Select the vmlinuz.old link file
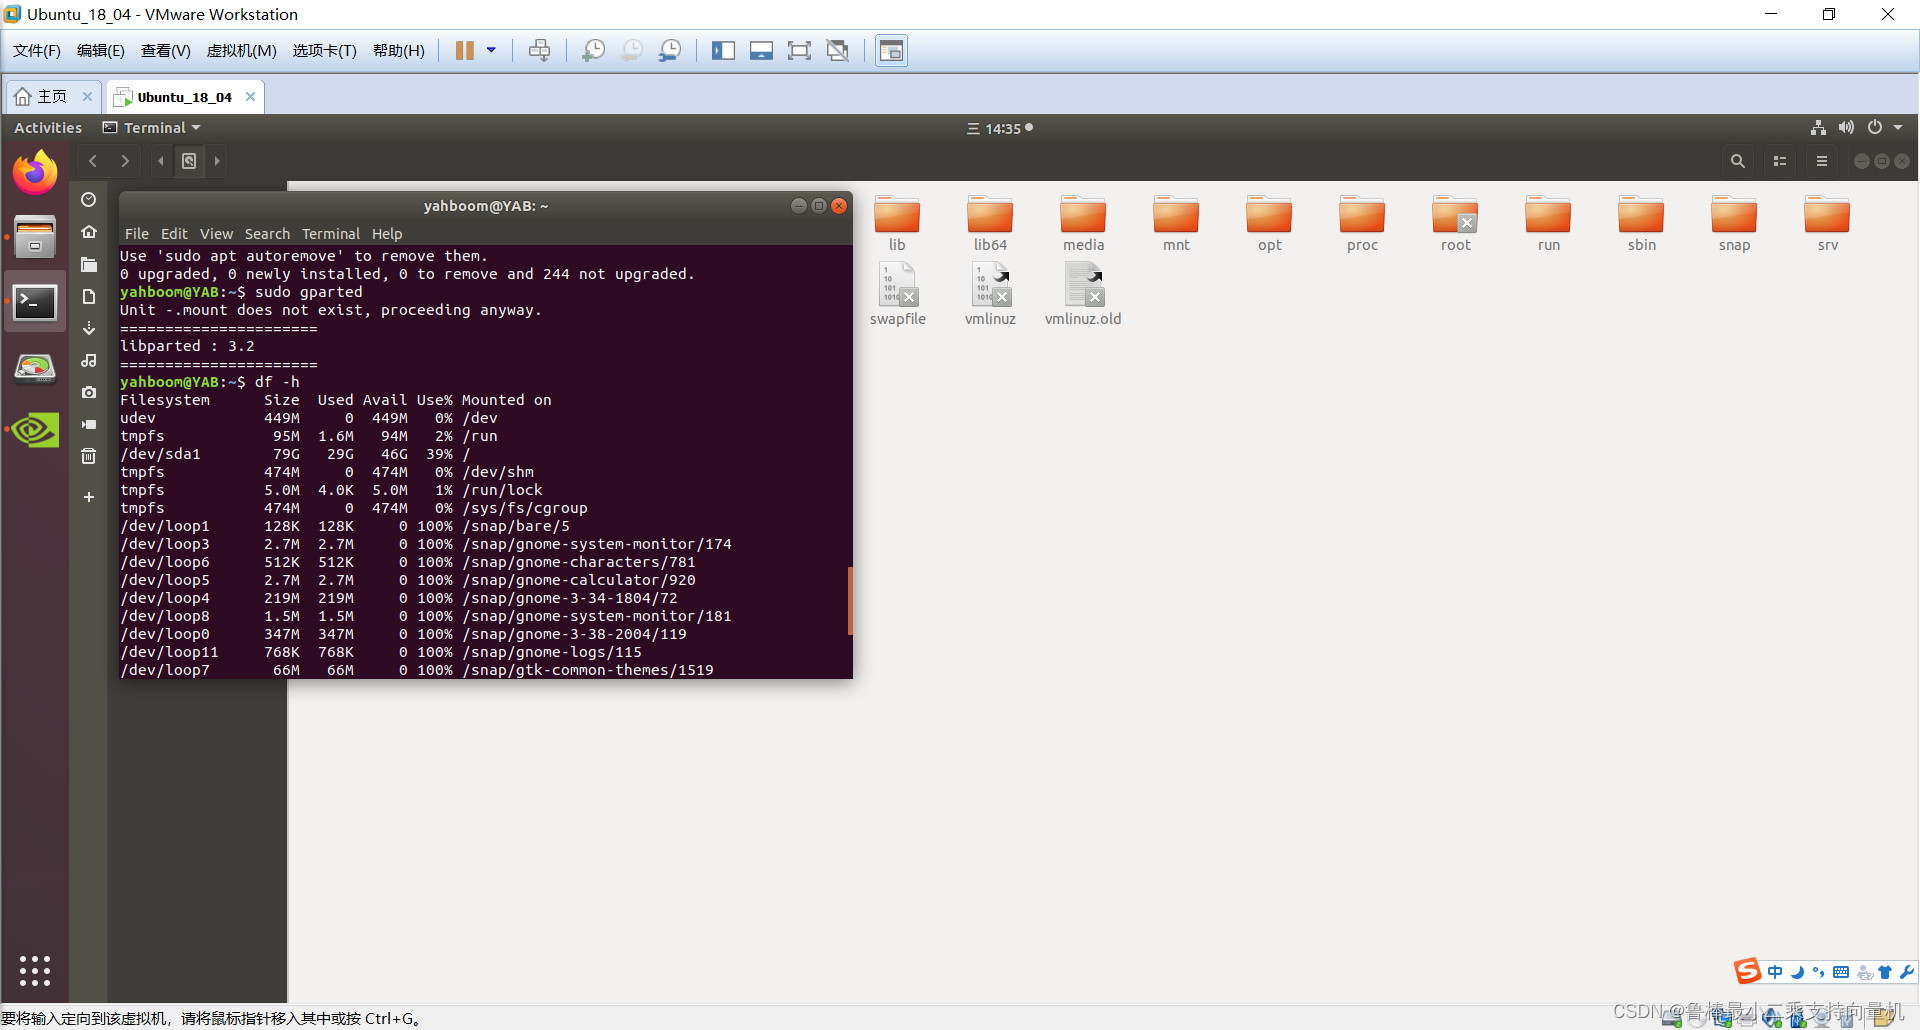The height and width of the screenshot is (1030, 1920). (x=1083, y=295)
